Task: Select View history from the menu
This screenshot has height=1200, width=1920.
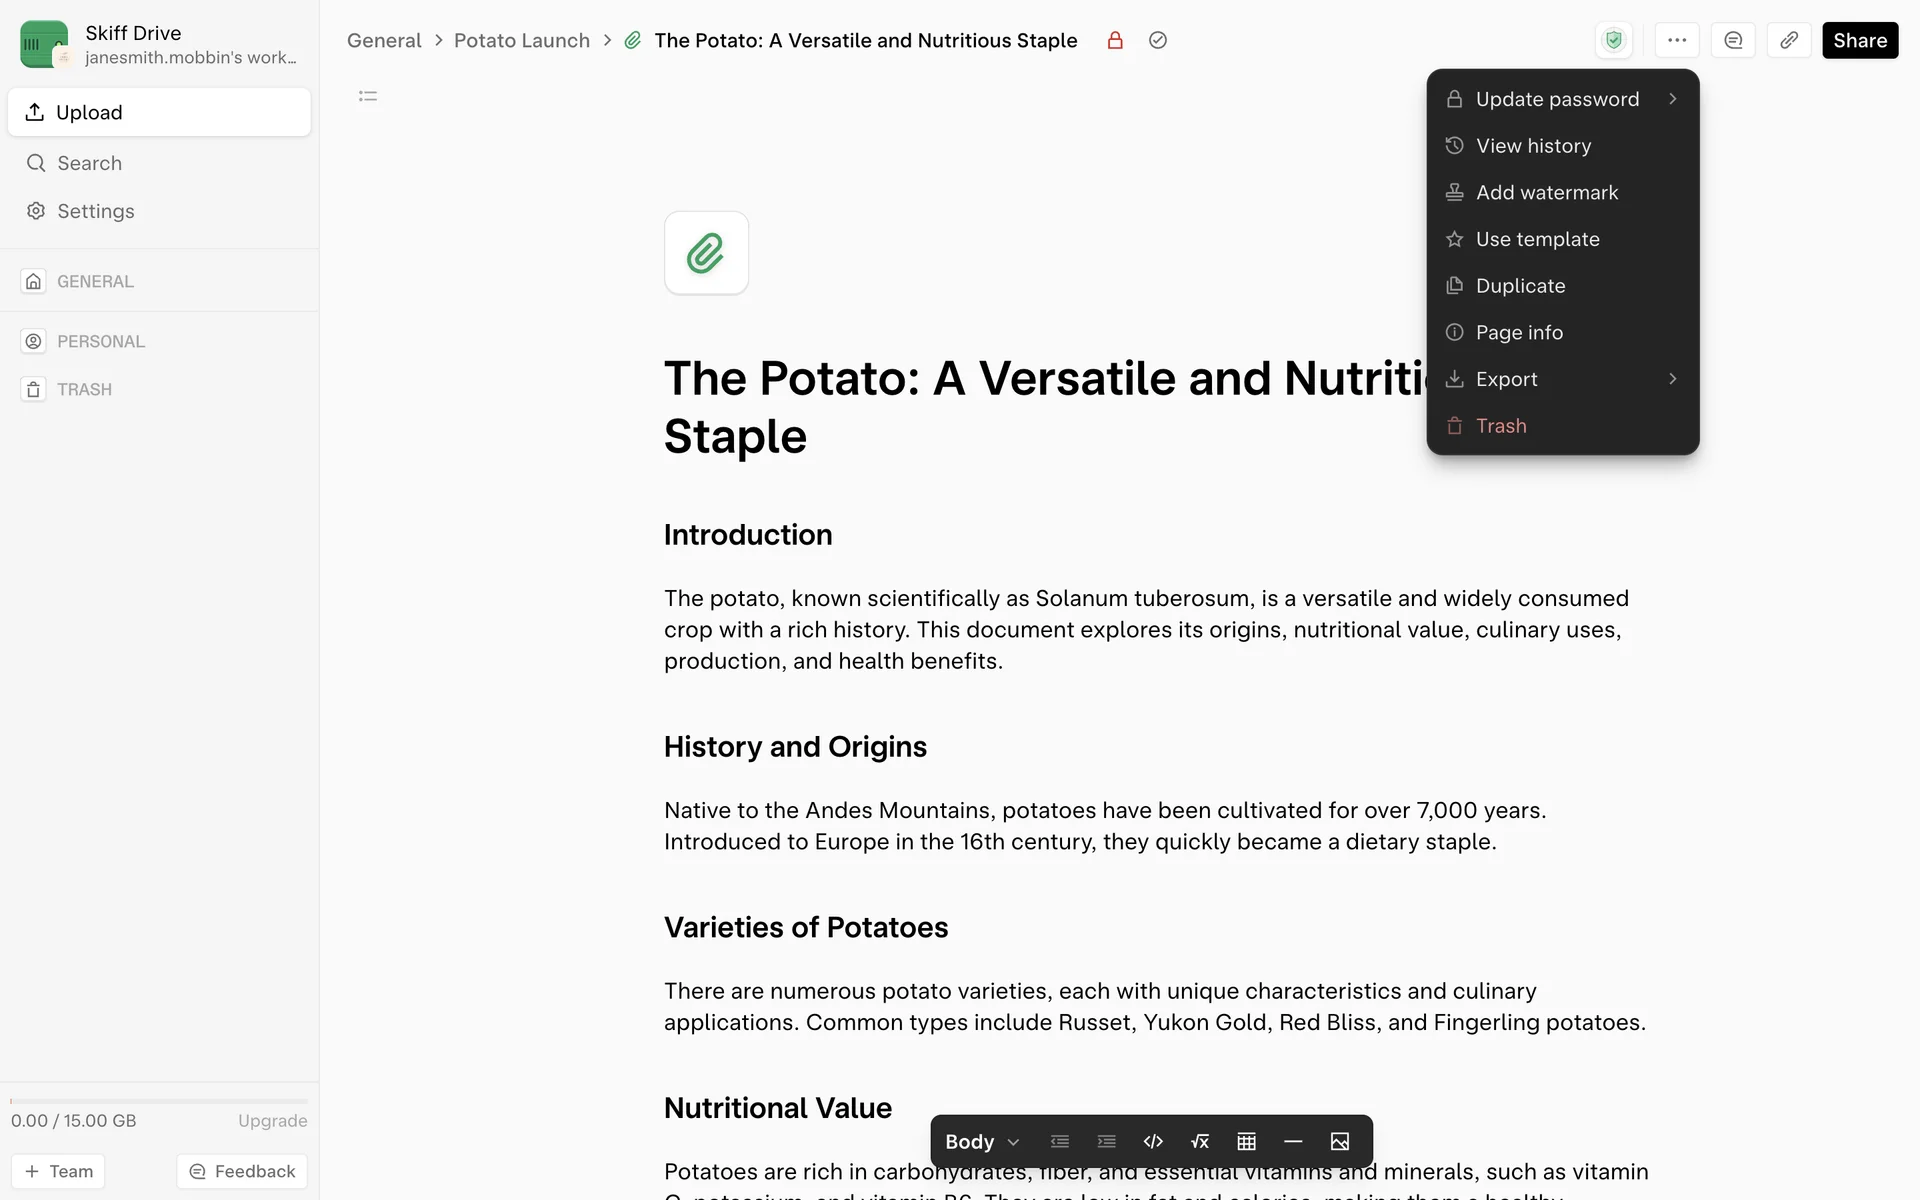Action: point(1533,146)
